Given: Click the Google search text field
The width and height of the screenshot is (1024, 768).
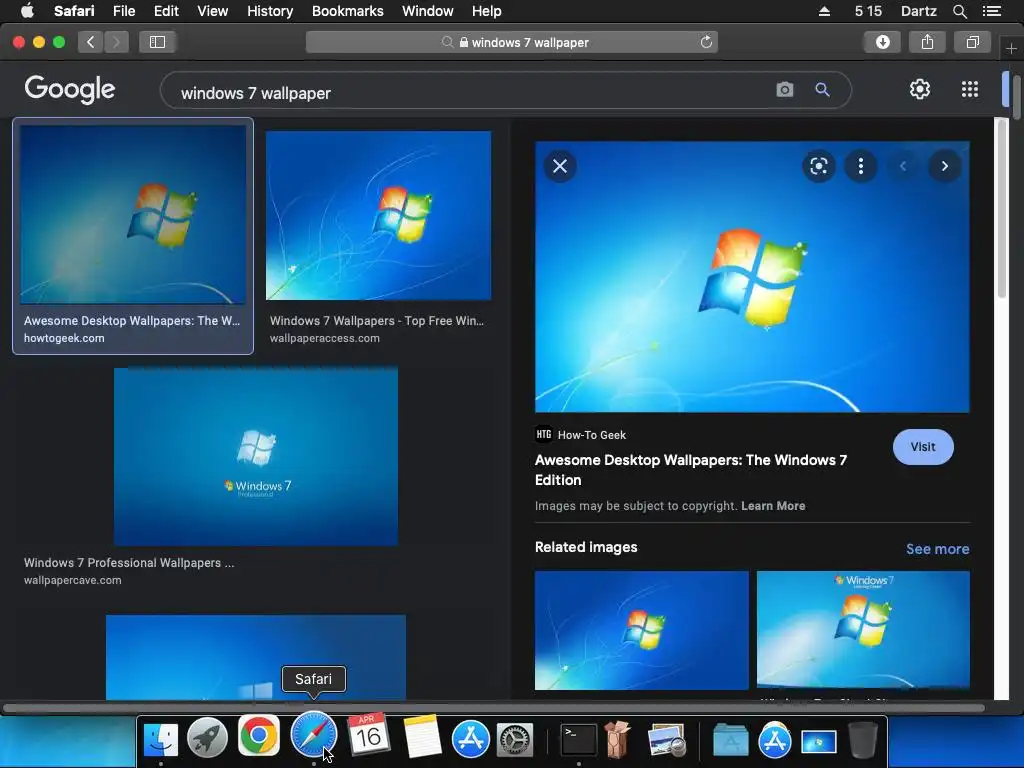Looking at the screenshot, I should pyautogui.click(x=470, y=93).
